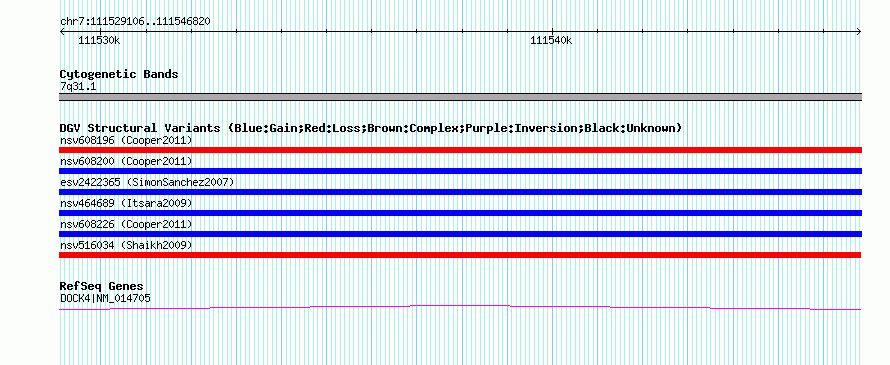890x365 pixels.
Task: Open the DGV Structural Variants track heading
Action: point(371,128)
